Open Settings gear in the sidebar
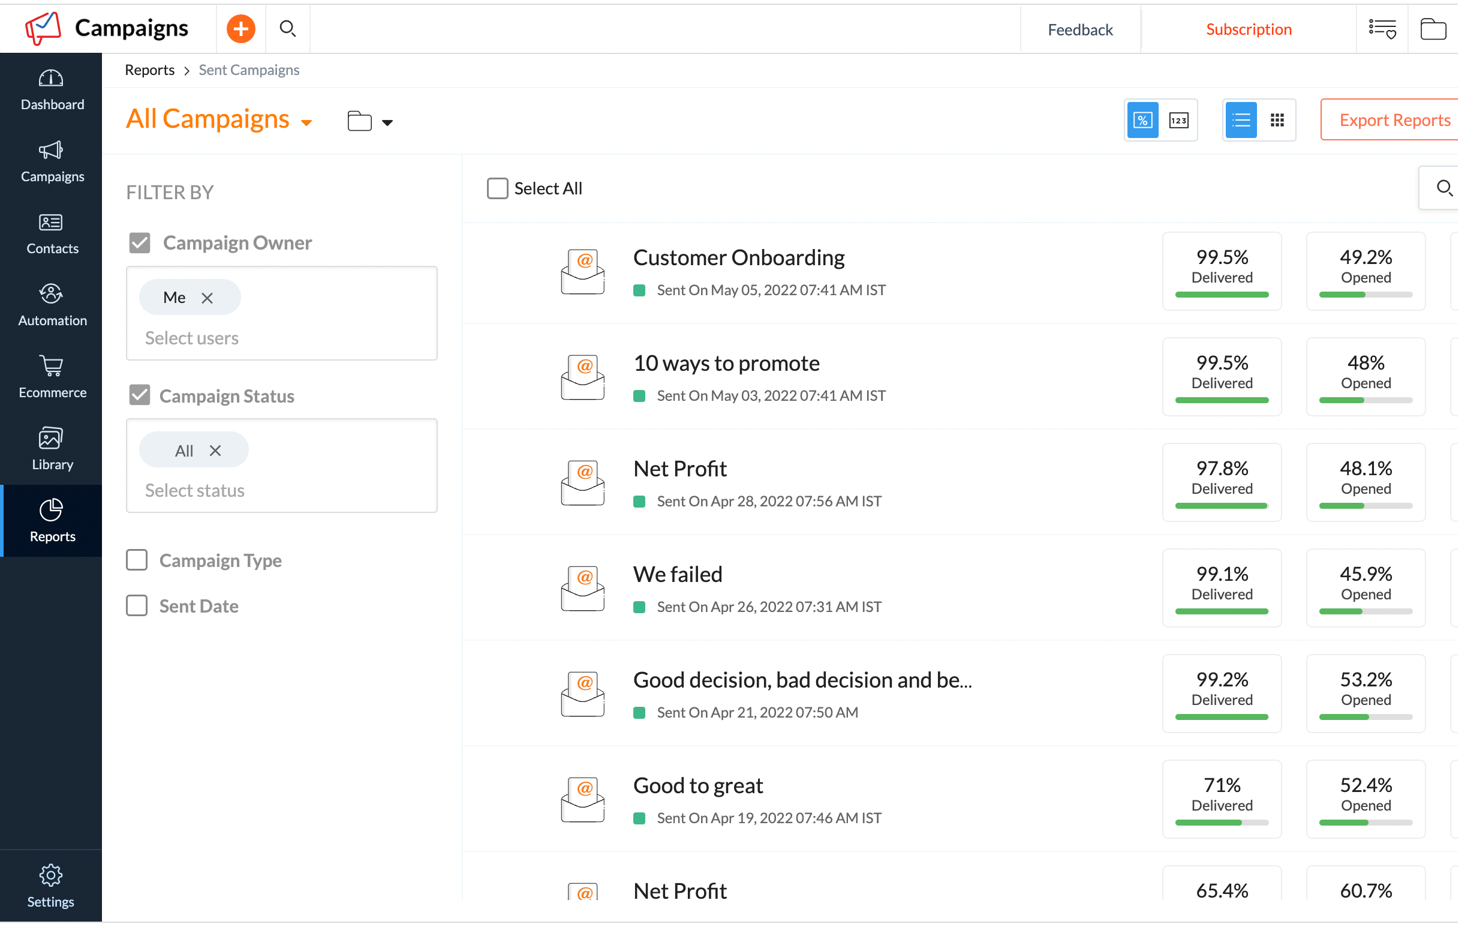This screenshot has width=1458, height=927. pos(51,886)
